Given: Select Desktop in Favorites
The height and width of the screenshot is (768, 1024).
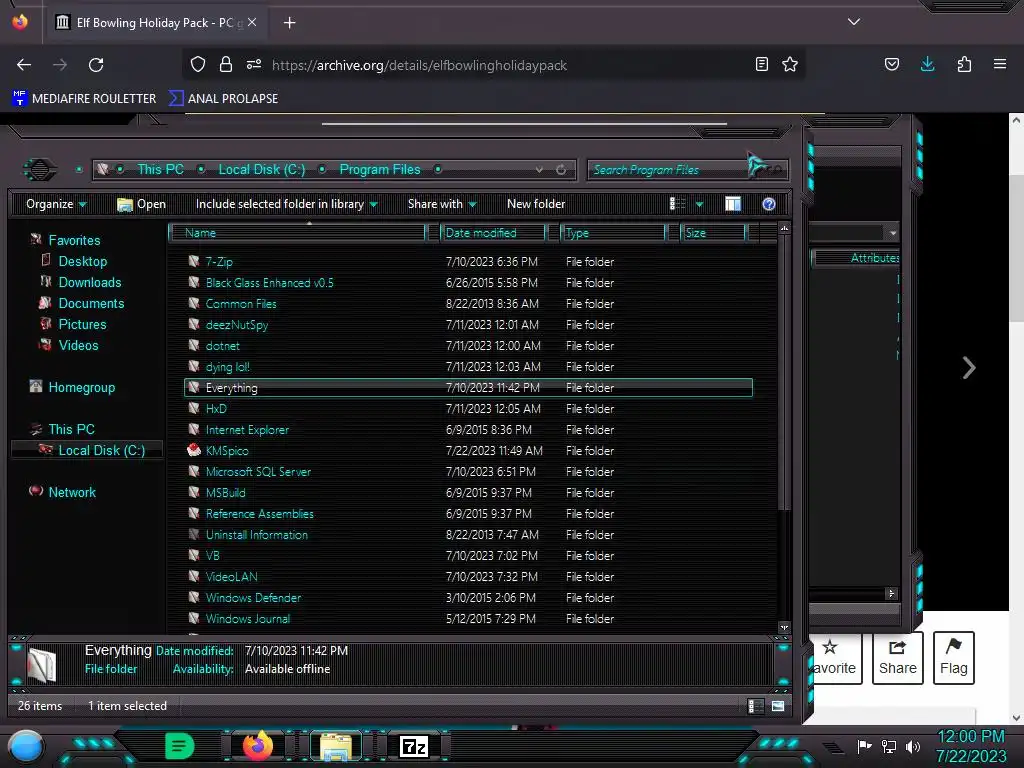Looking at the screenshot, I should [x=82, y=261].
